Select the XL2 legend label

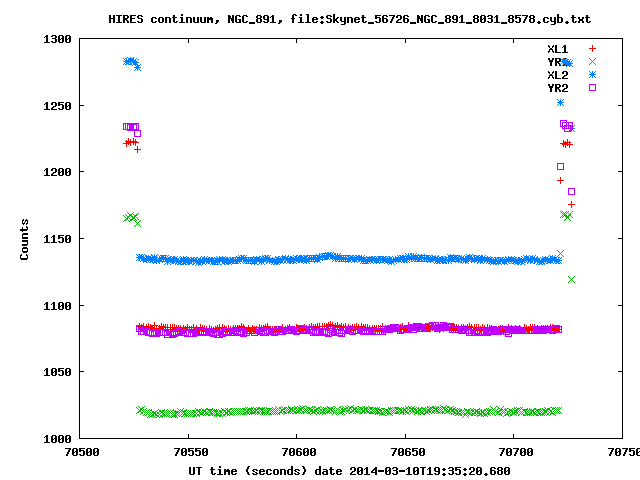point(558,75)
